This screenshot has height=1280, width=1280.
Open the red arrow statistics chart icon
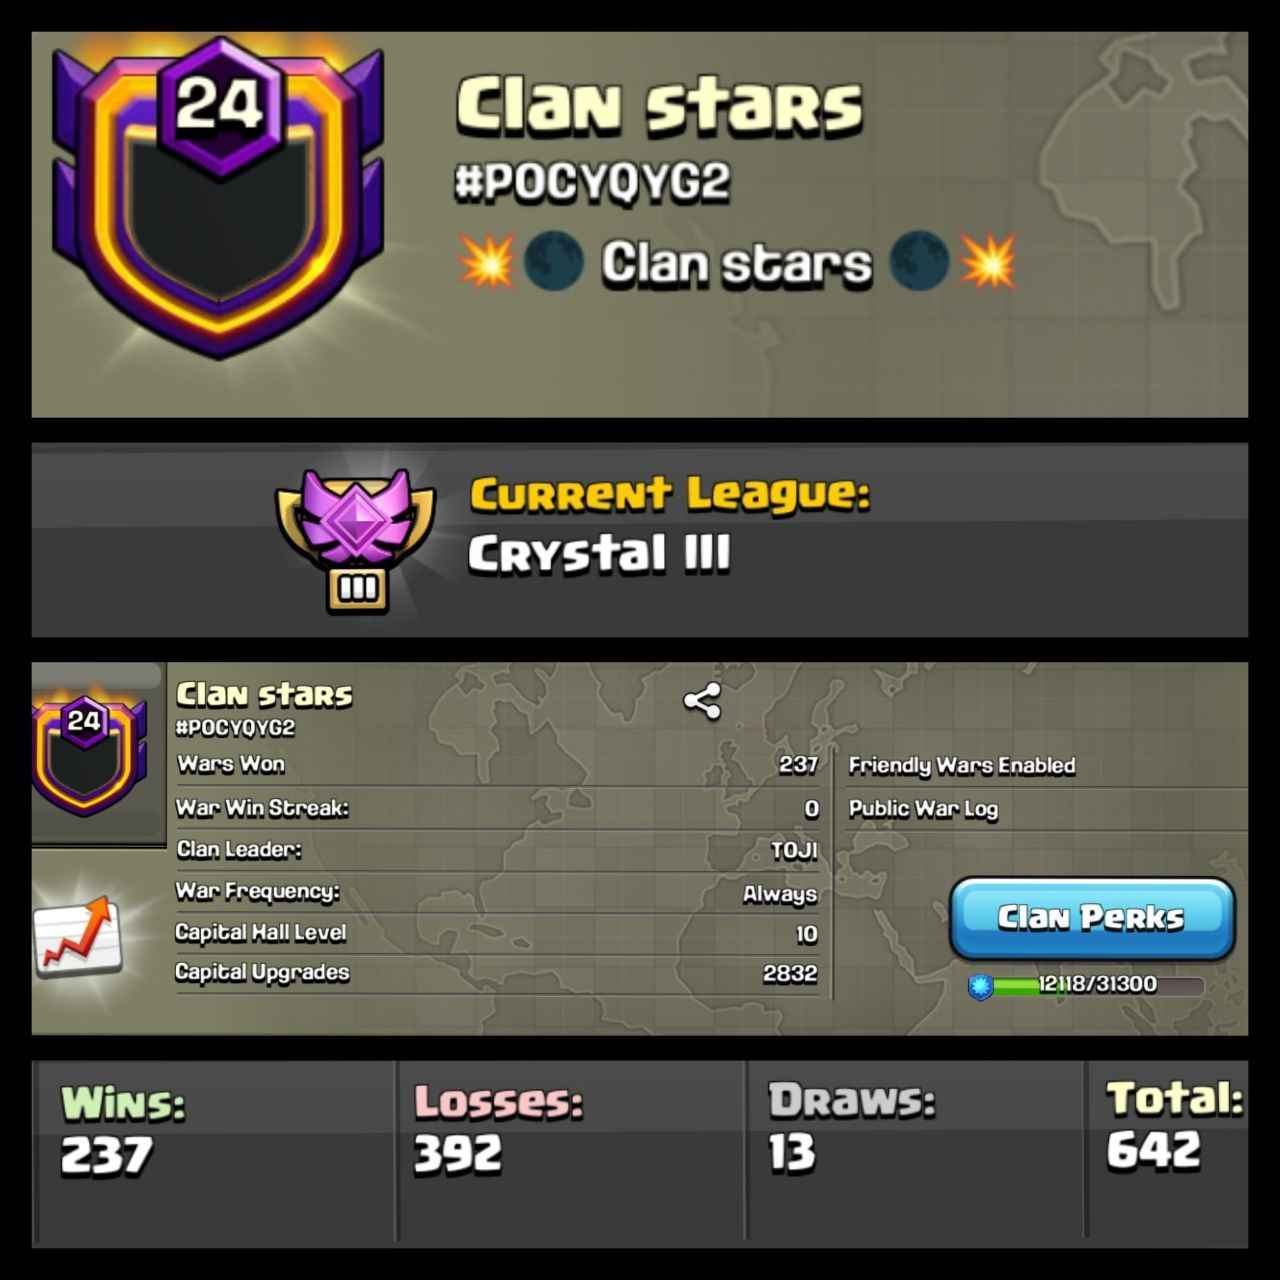click(x=78, y=936)
